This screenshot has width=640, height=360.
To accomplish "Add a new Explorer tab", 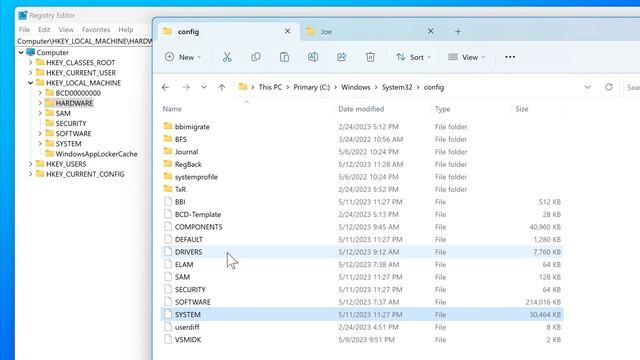I will point(458,31).
